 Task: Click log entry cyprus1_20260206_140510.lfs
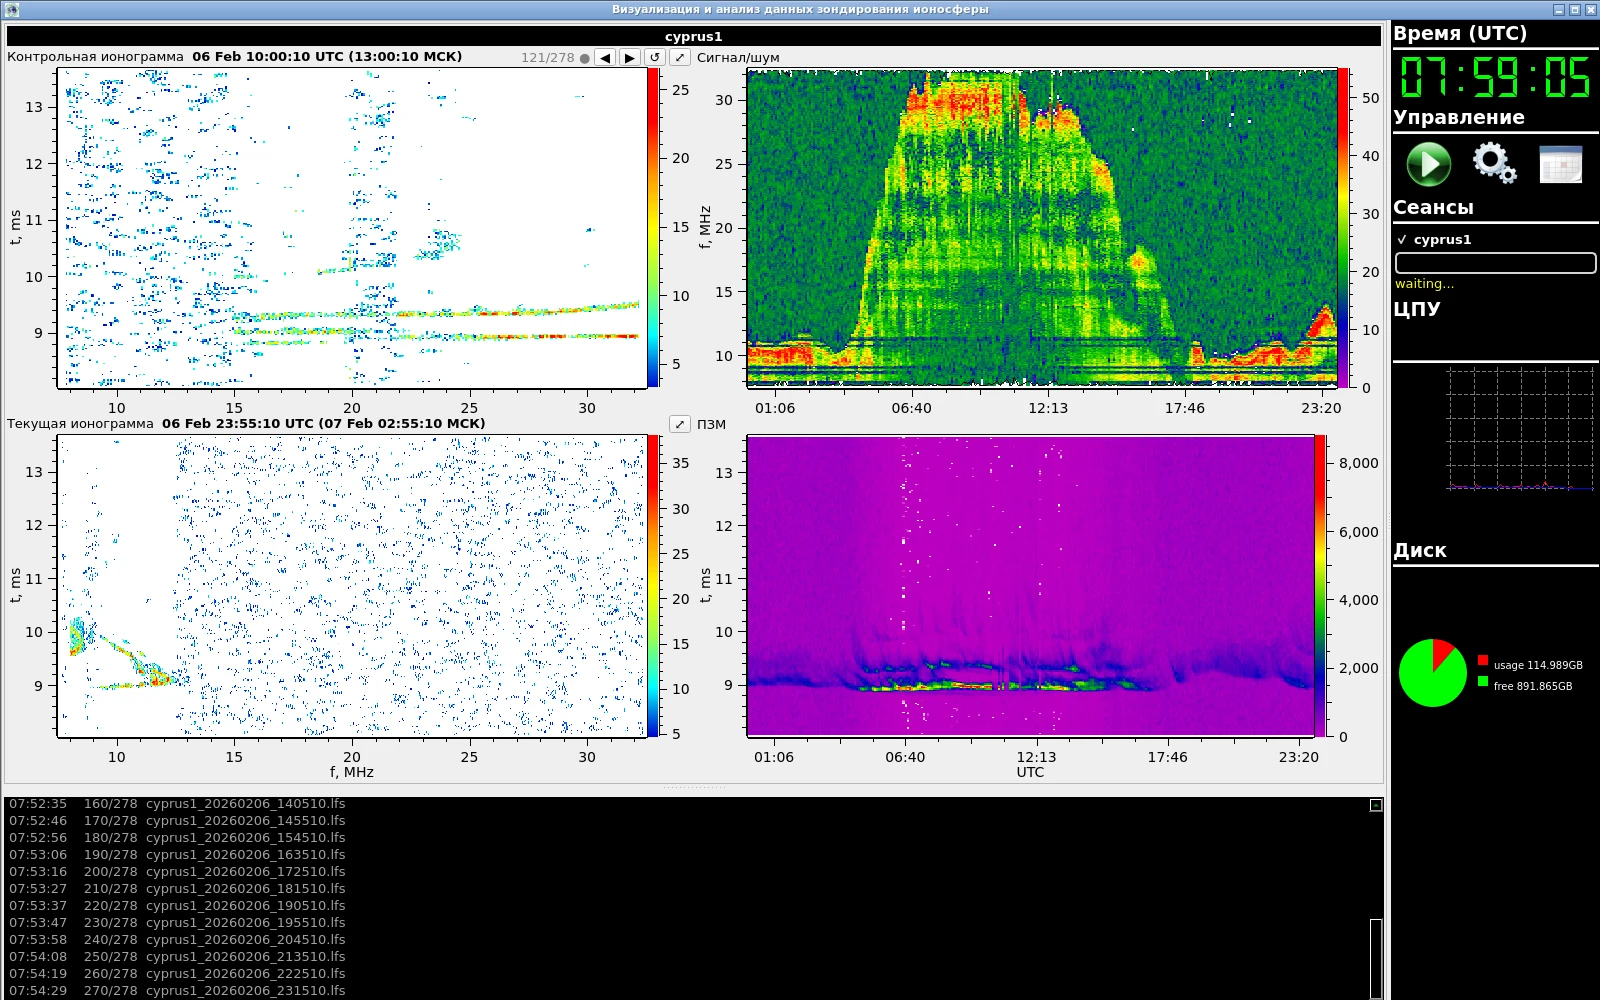point(246,804)
